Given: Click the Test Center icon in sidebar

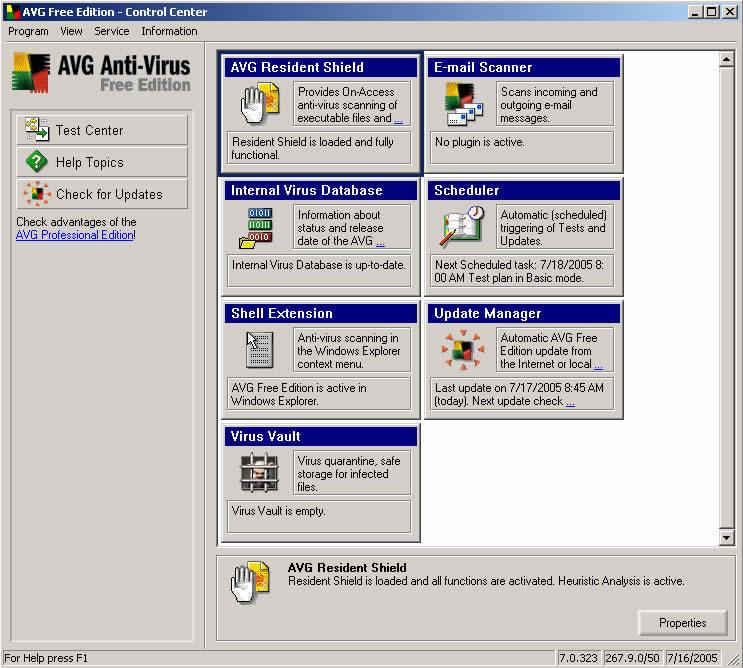Looking at the screenshot, I should pos(36,129).
